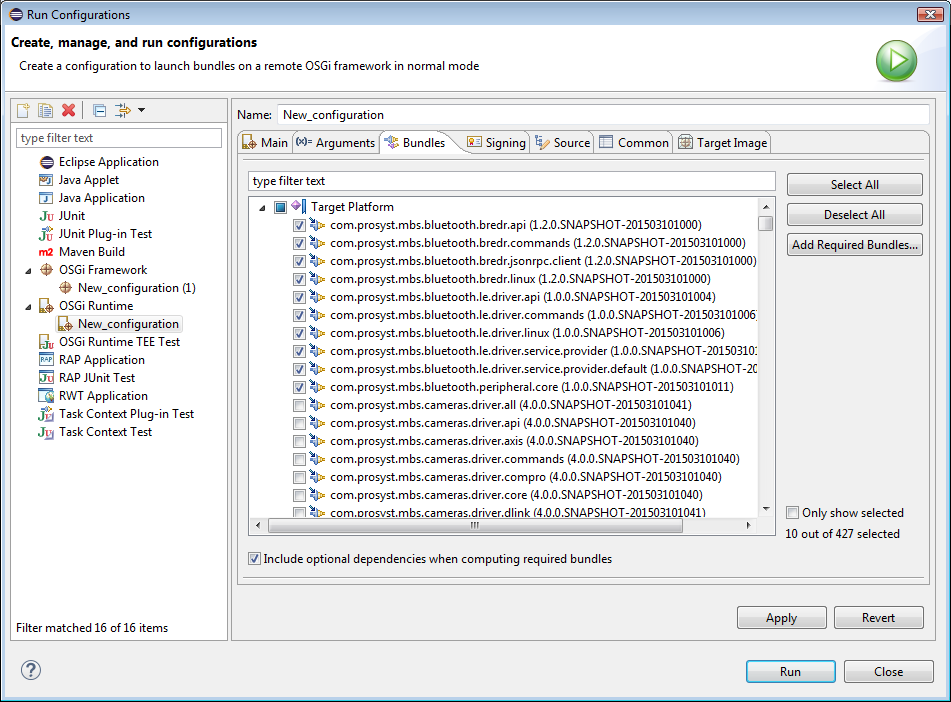The width and height of the screenshot is (951, 702).
Task: Click the Collapse All toolbar icon
Action: pyautogui.click(x=100, y=110)
